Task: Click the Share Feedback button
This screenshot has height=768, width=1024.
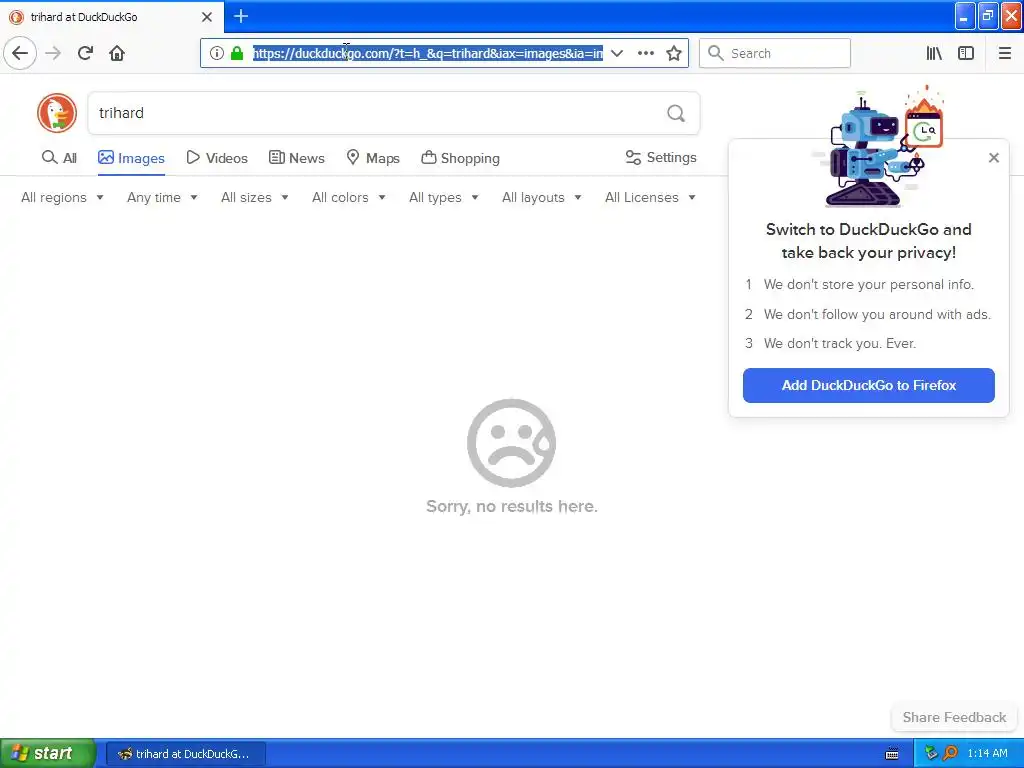Action: 954,717
